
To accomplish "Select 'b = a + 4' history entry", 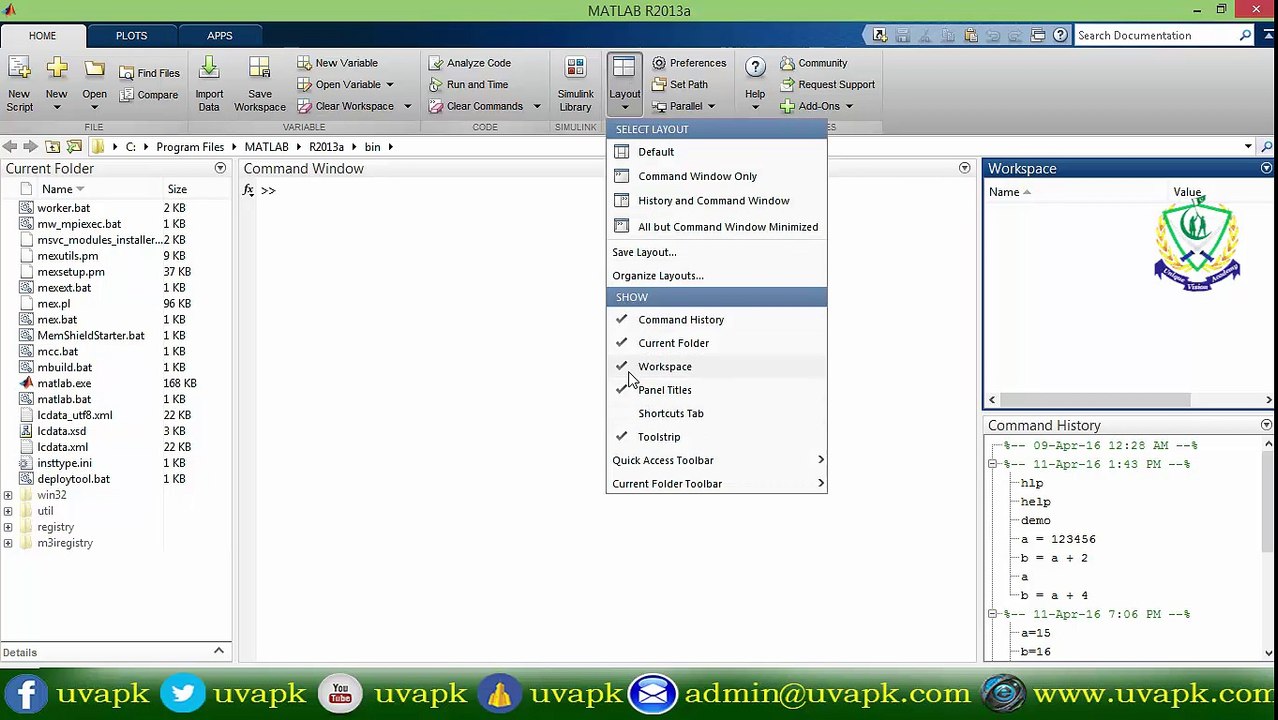I will 1054,596.
